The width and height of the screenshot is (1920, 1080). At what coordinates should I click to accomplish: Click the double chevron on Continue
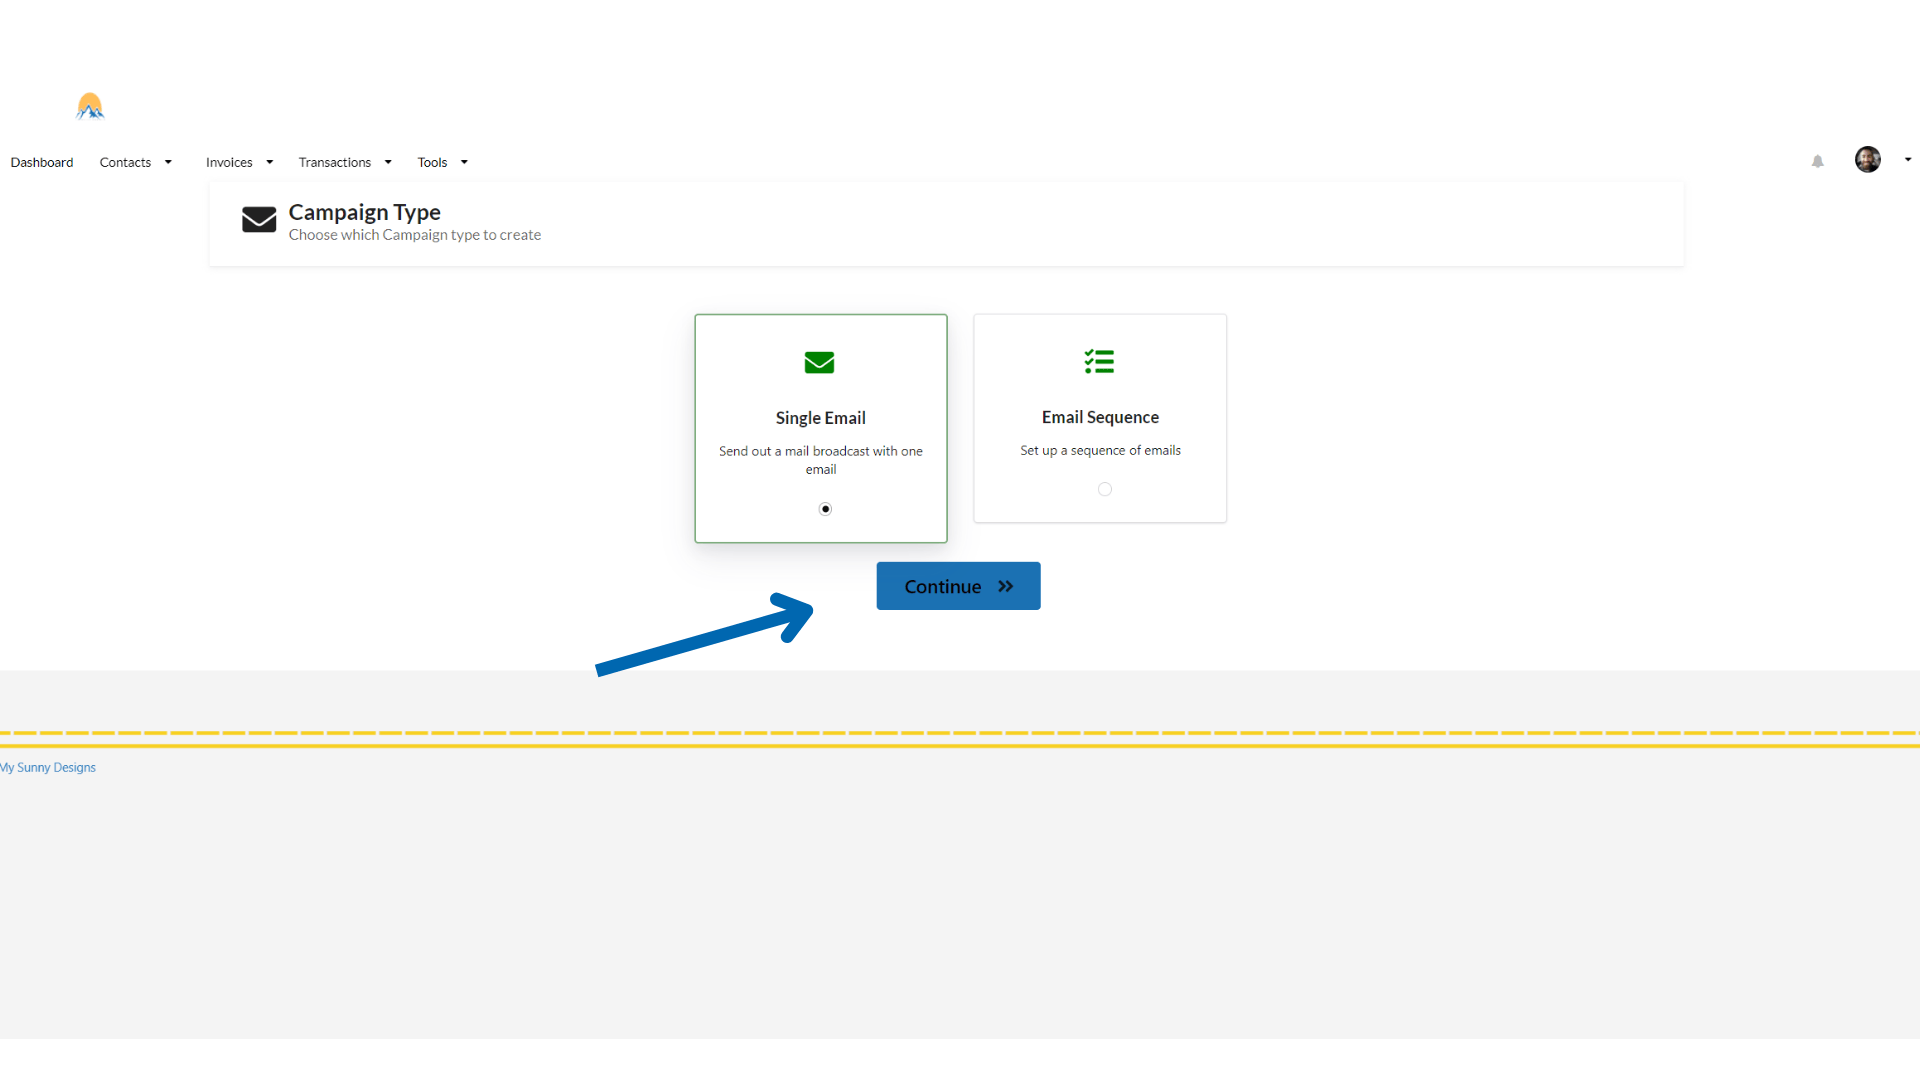point(1005,587)
